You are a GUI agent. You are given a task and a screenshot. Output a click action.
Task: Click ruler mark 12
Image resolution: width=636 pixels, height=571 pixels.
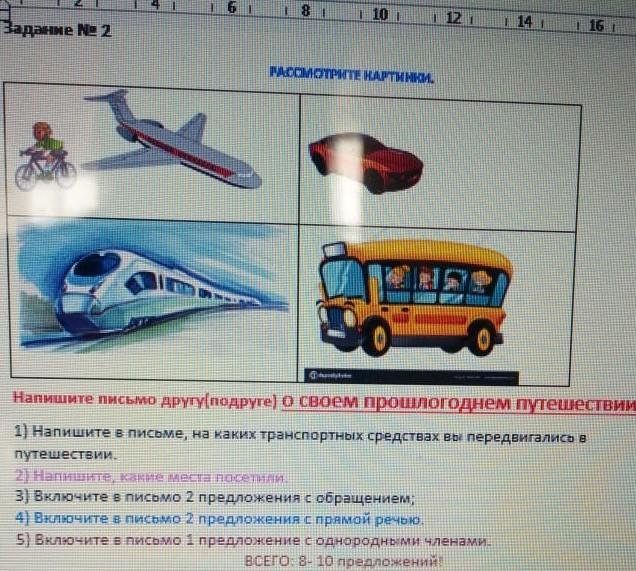[x=453, y=18]
